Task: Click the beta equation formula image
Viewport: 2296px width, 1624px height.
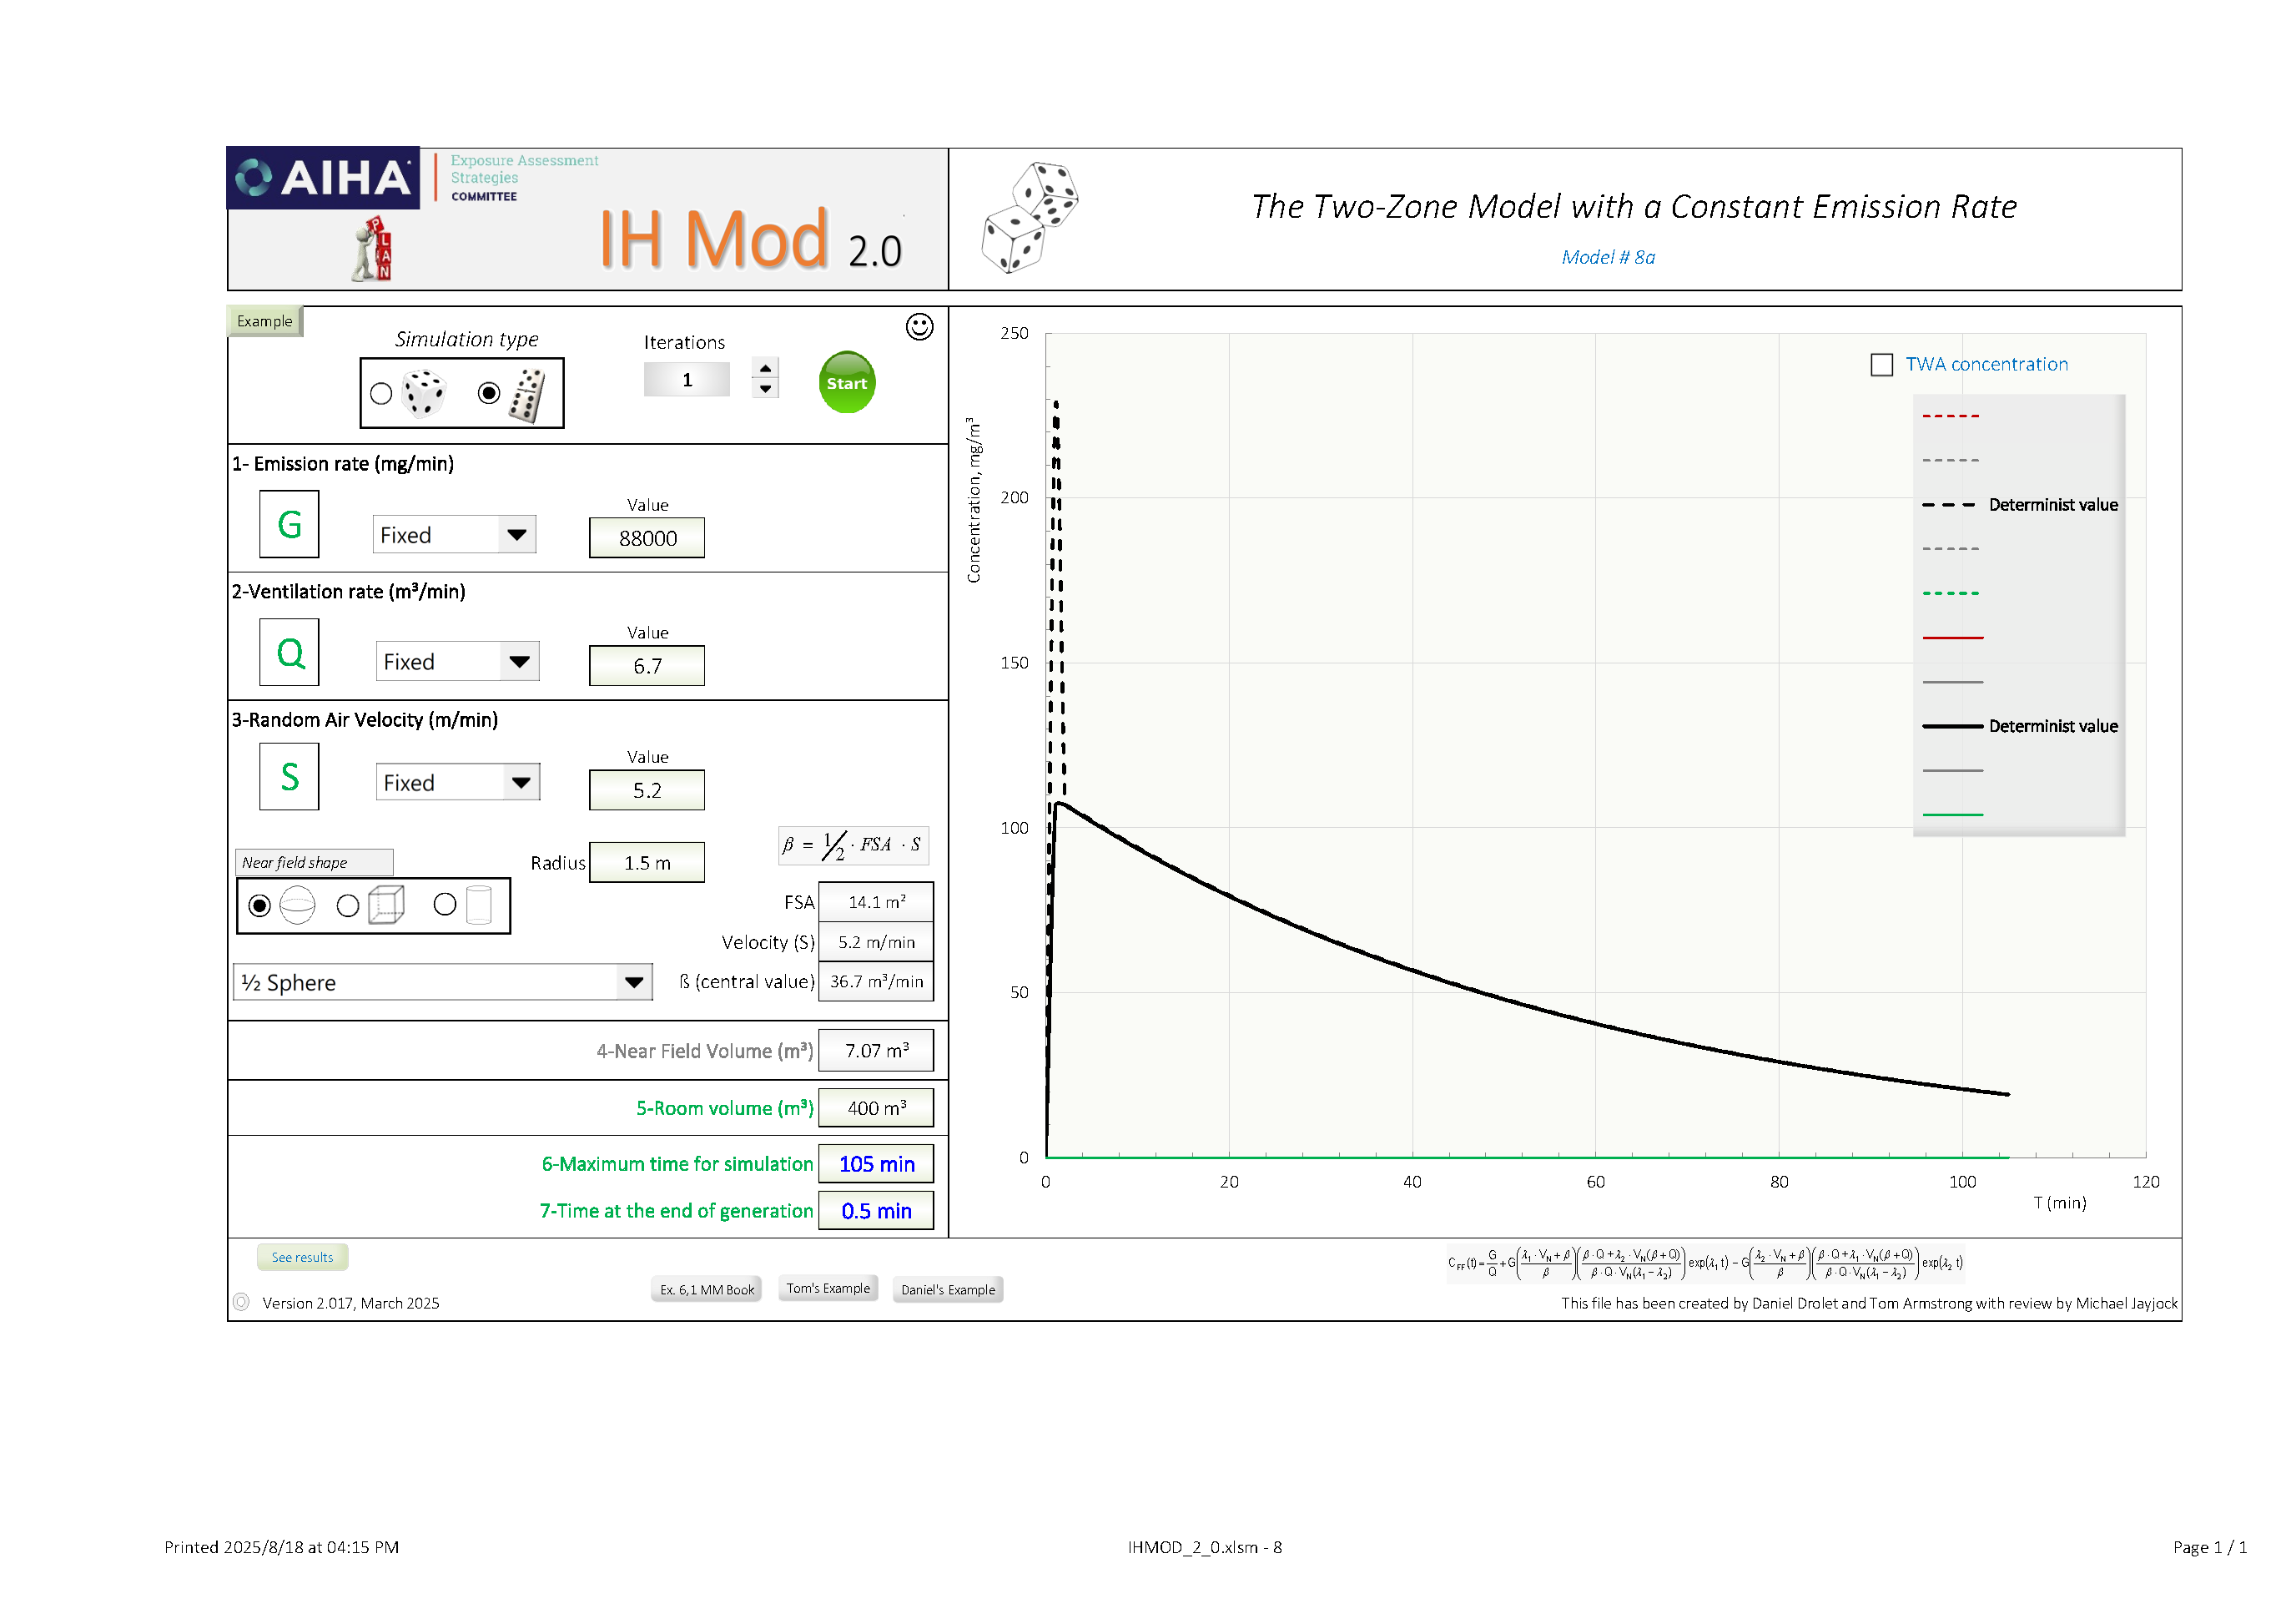Action: click(x=853, y=845)
